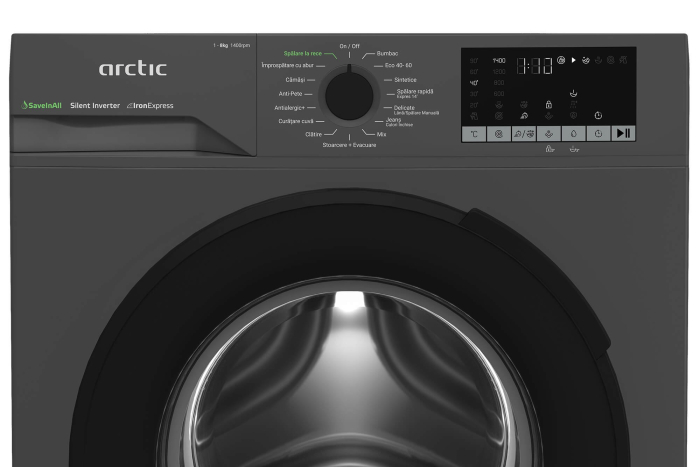700x467 pixels.
Task: Click the dim rinse icon in top row
Action: point(598,60)
